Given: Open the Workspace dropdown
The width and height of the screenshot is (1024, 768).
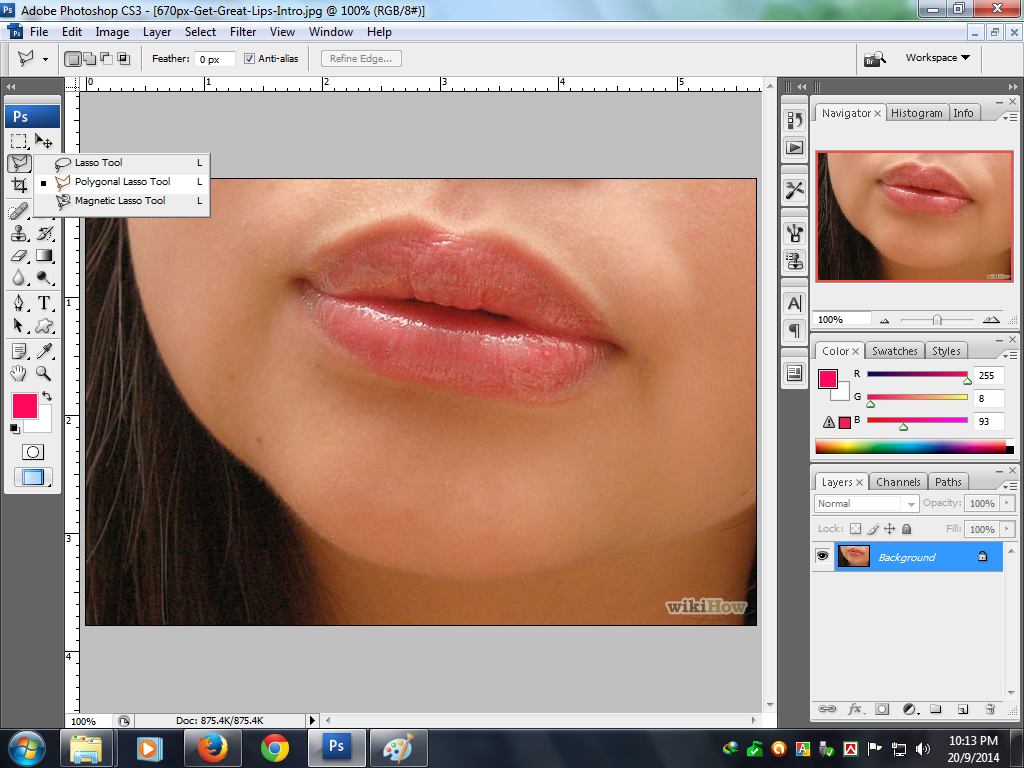Looking at the screenshot, I should pyautogui.click(x=937, y=58).
